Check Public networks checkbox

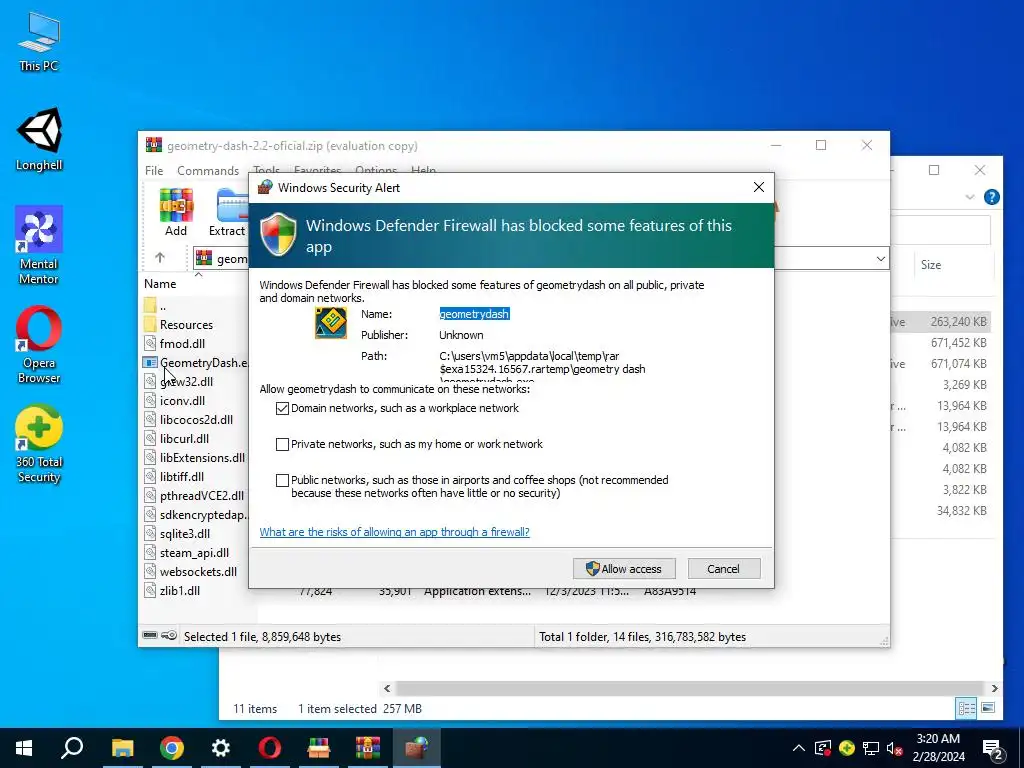(x=282, y=480)
